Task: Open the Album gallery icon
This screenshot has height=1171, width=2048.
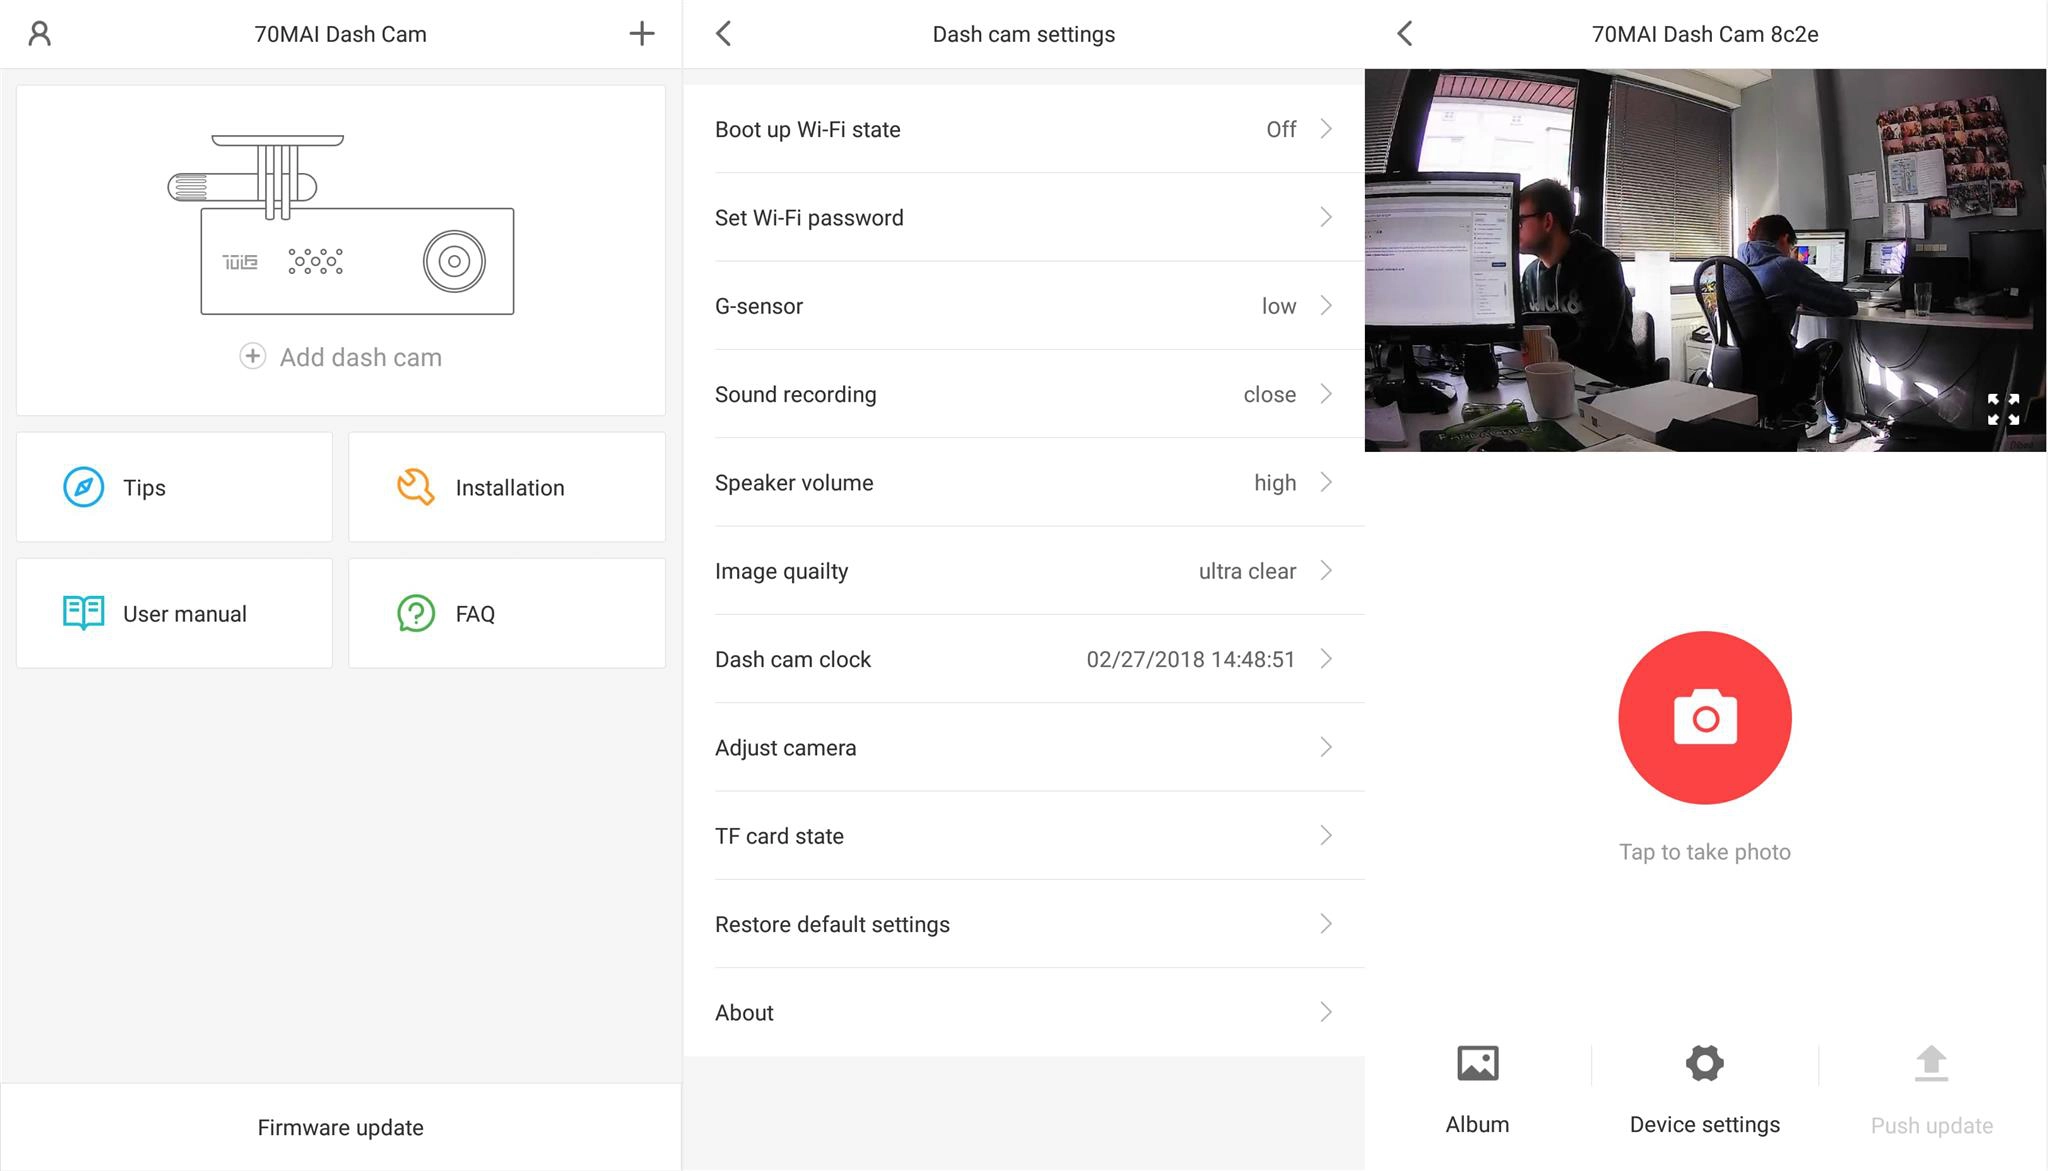Action: [1477, 1064]
